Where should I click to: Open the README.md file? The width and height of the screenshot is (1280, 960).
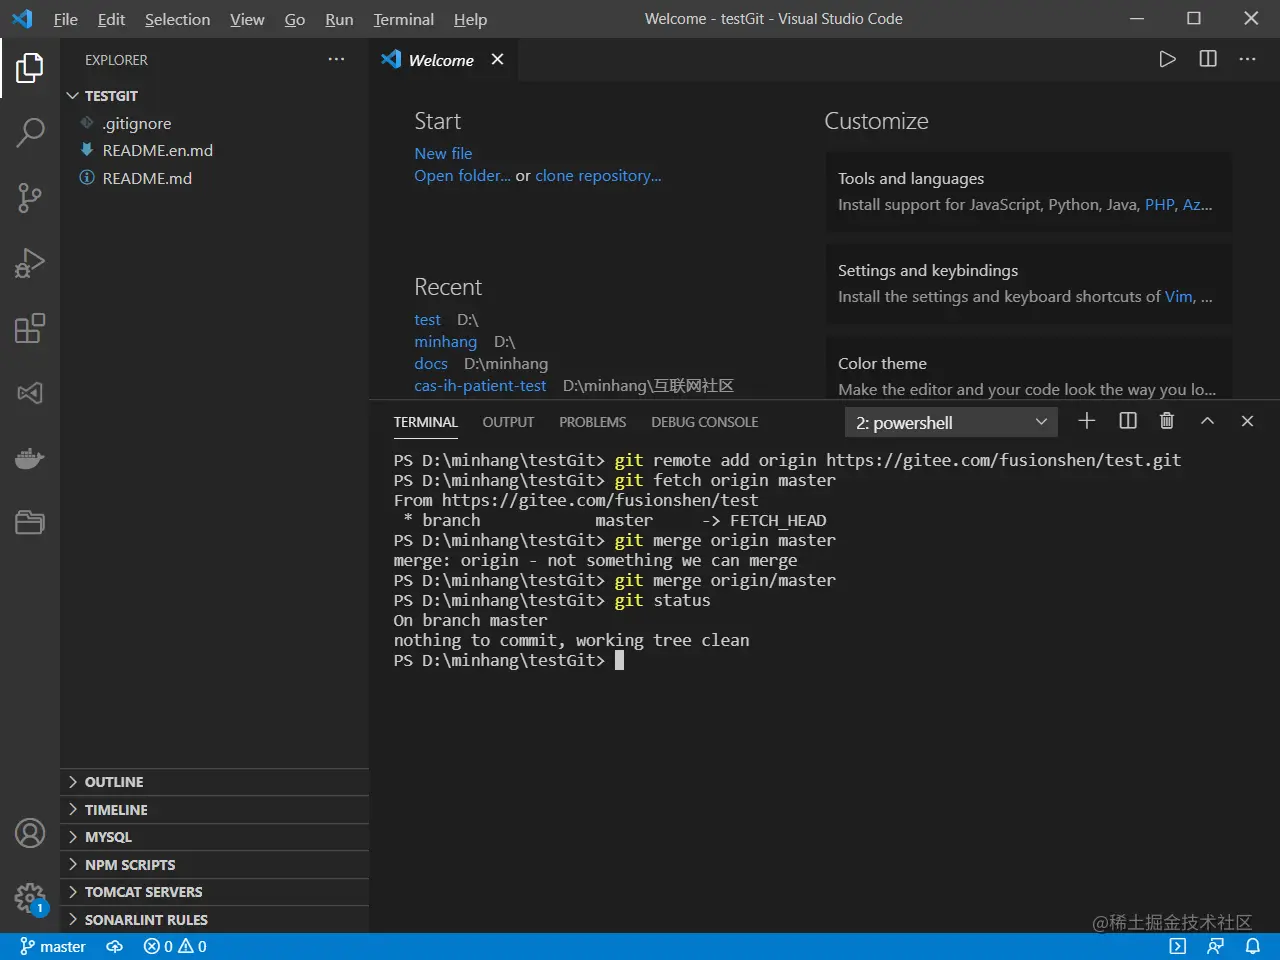pos(214,178)
